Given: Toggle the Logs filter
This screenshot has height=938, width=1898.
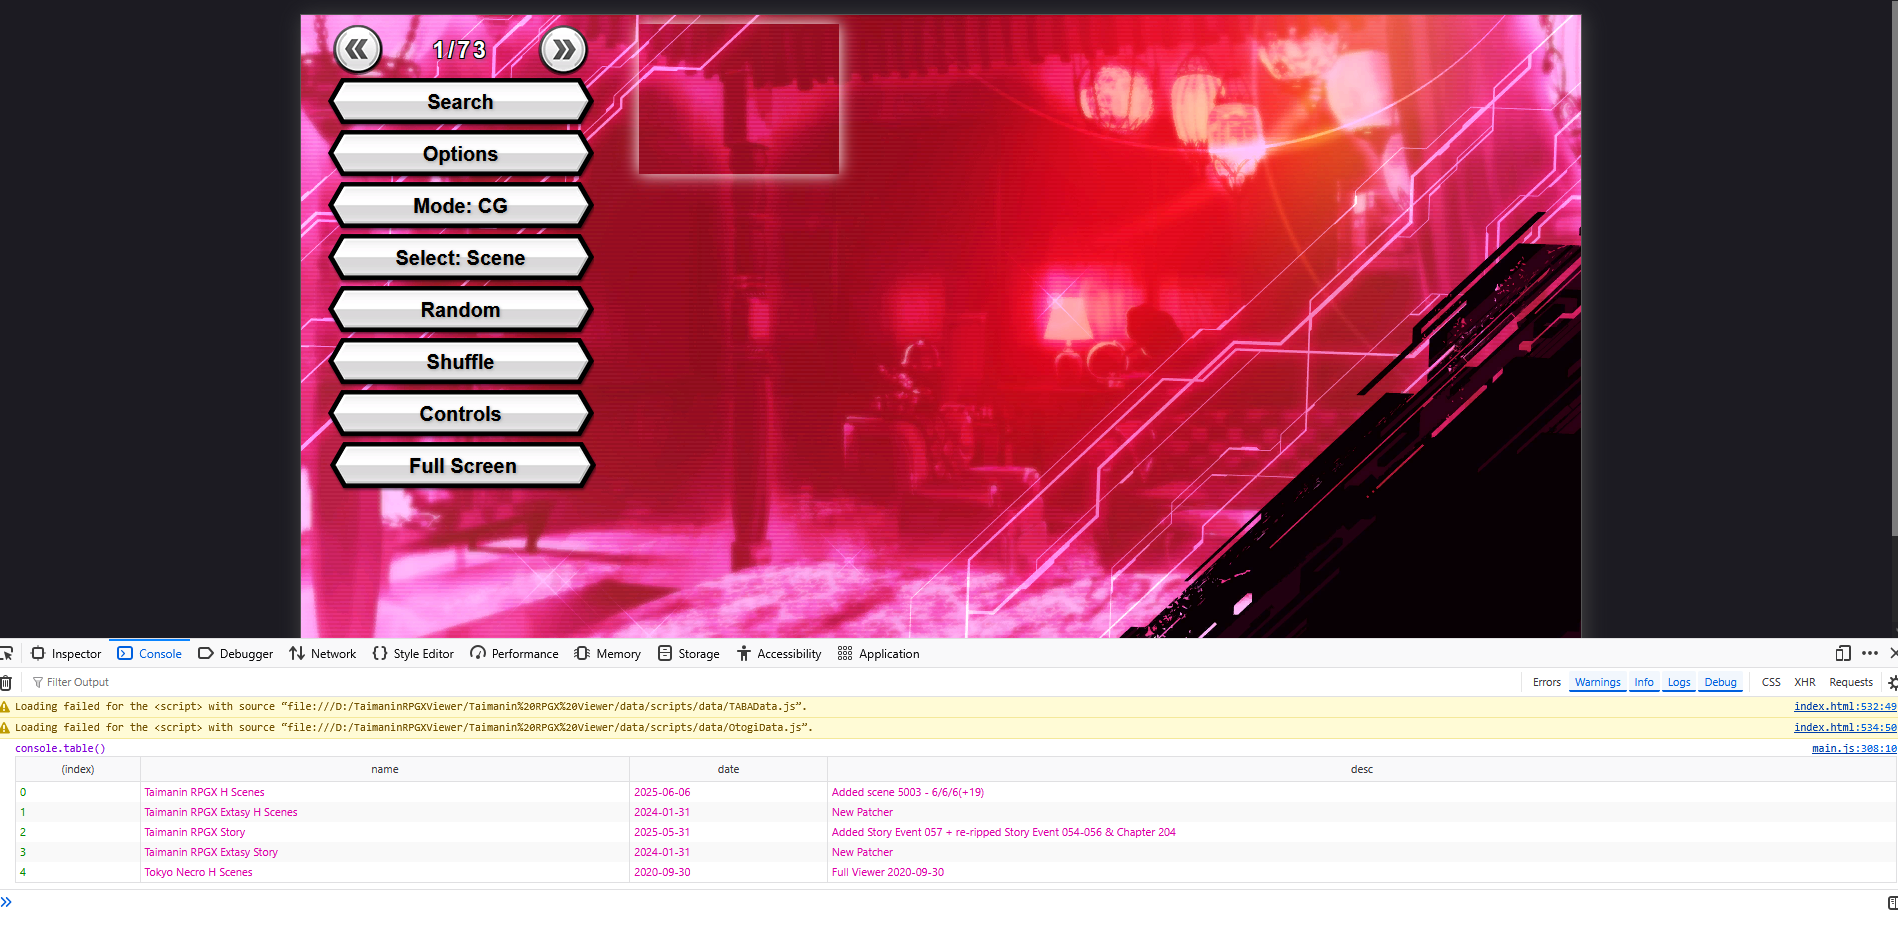Looking at the screenshot, I should 1678,682.
